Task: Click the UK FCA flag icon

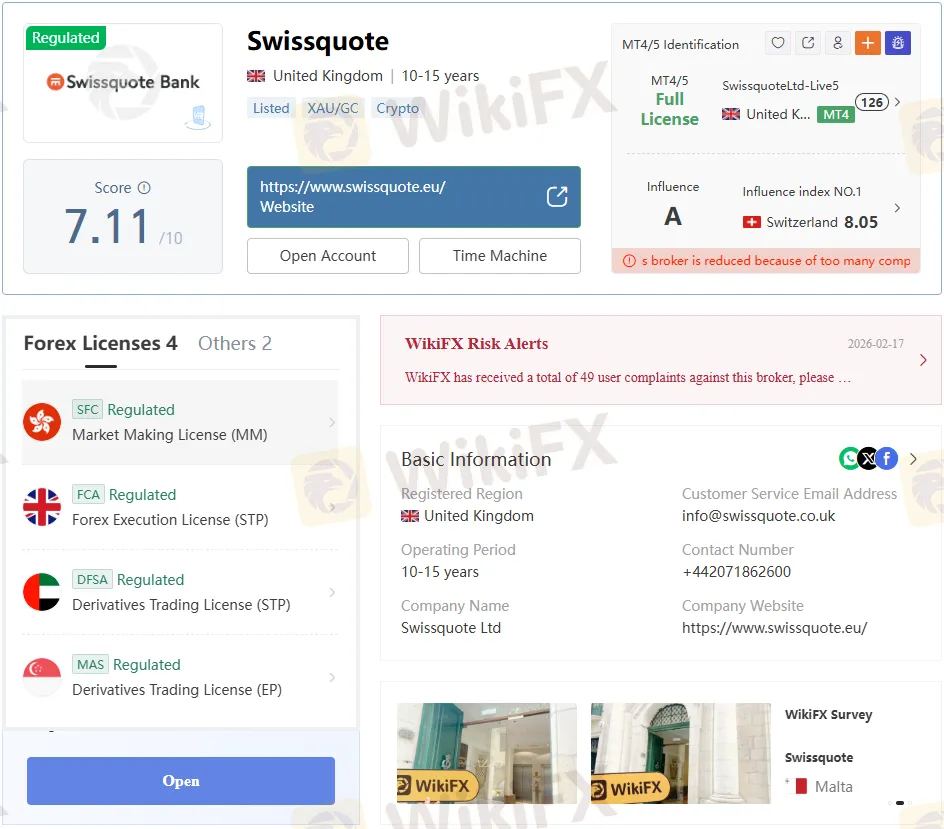Action: (x=42, y=507)
